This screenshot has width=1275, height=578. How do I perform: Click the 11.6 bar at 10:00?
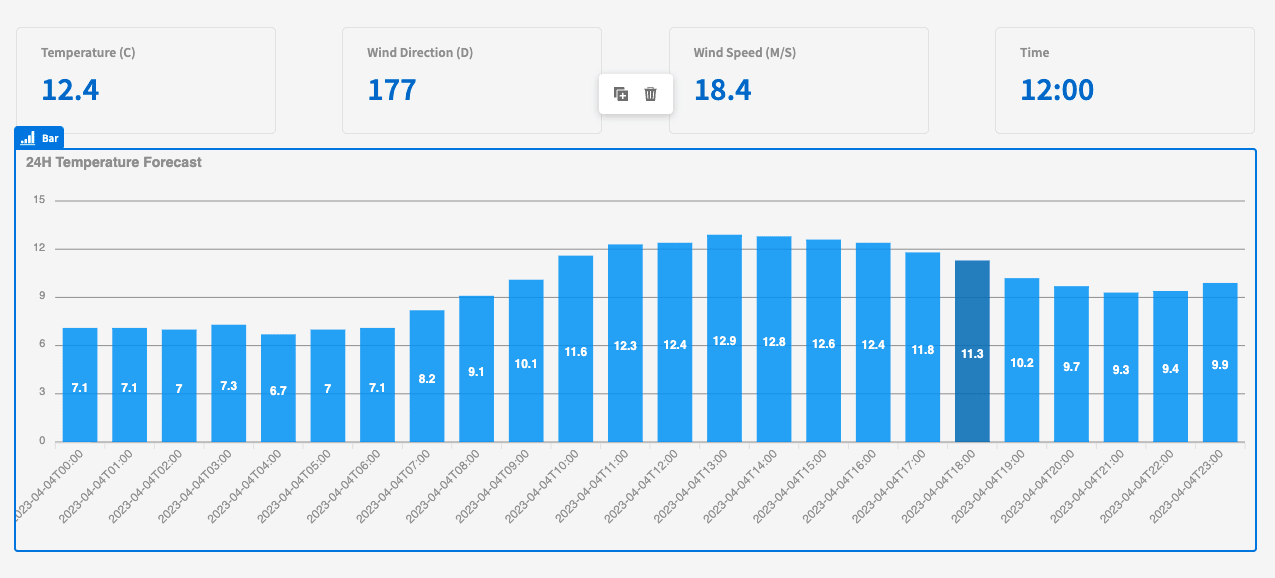click(x=575, y=349)
